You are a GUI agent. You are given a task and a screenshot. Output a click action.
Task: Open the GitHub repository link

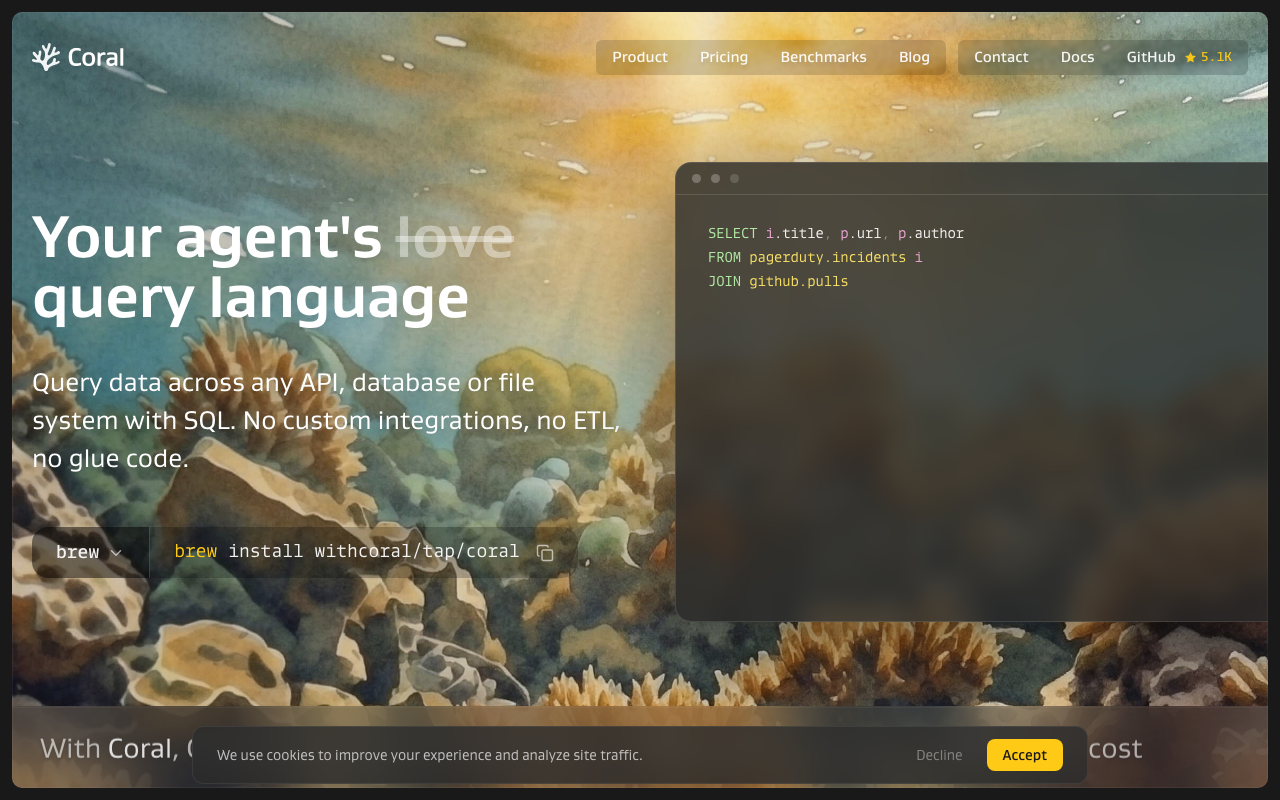(x=1180, y=57)
